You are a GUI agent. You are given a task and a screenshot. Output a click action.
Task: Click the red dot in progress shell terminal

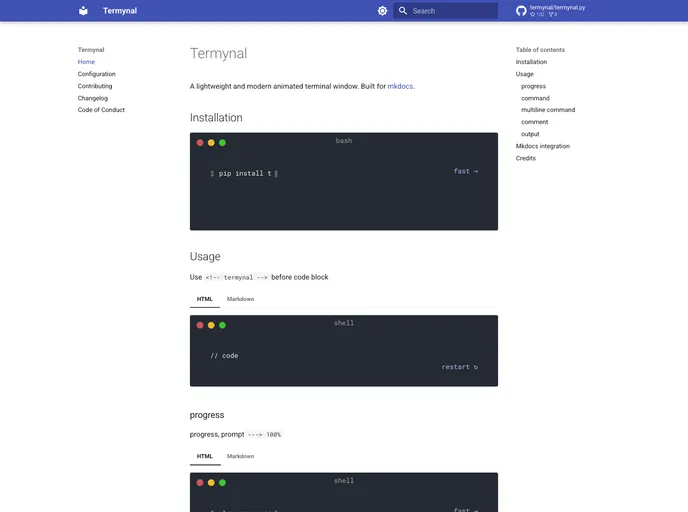pyautogui.click(x=200, y=483)
